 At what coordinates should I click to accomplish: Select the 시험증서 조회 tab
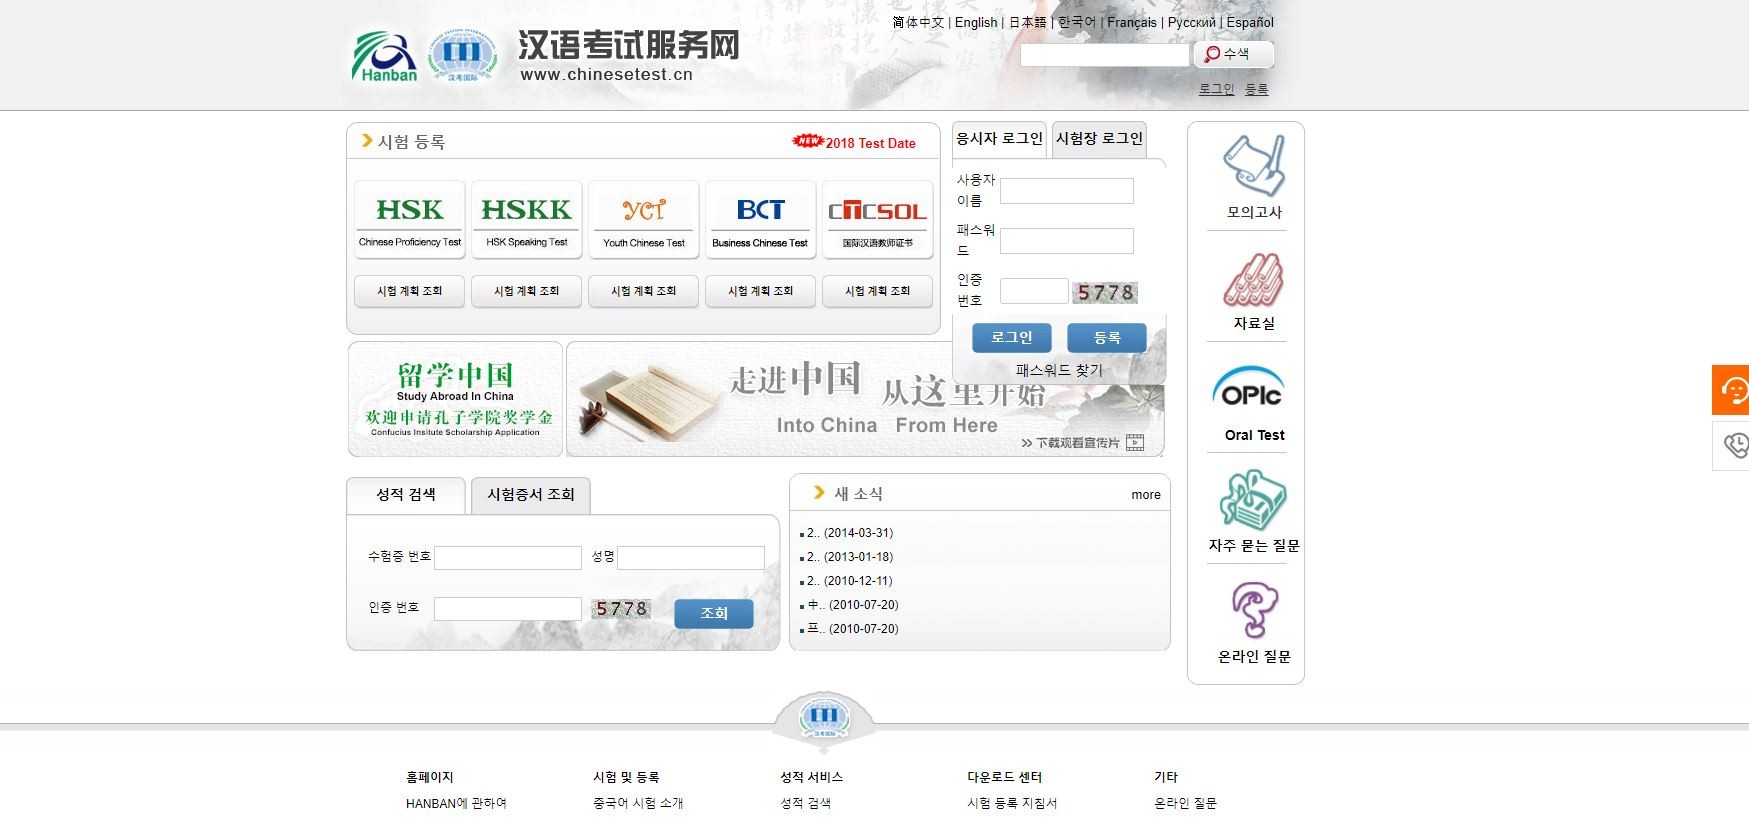pyautogui.click(x=530, y=495)
